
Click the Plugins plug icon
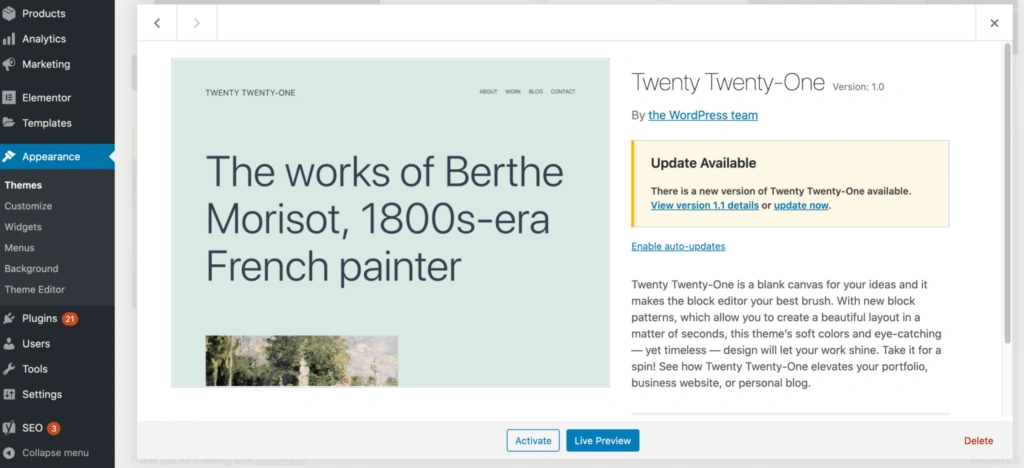(x=9, y=319)
